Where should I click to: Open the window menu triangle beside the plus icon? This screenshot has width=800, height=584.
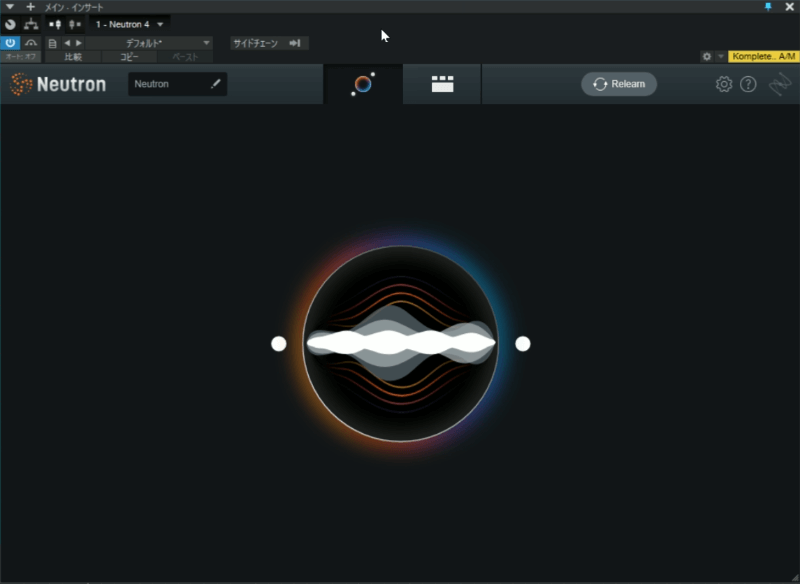click(x=10, y=7)
